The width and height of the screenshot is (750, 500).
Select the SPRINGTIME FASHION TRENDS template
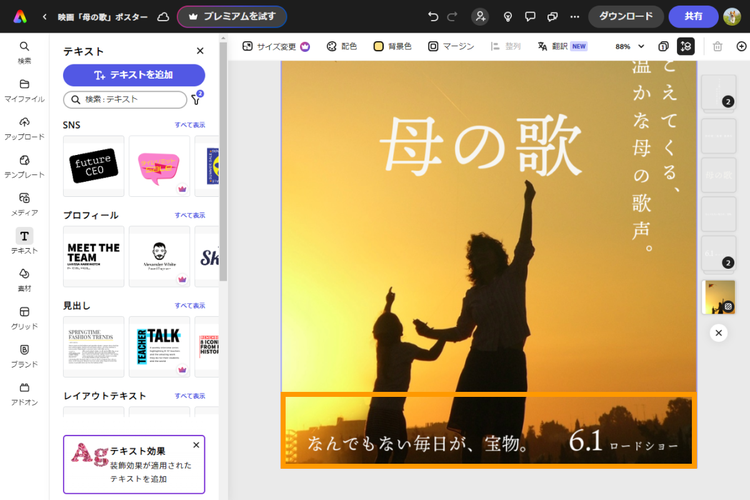[x=94, y=347]
